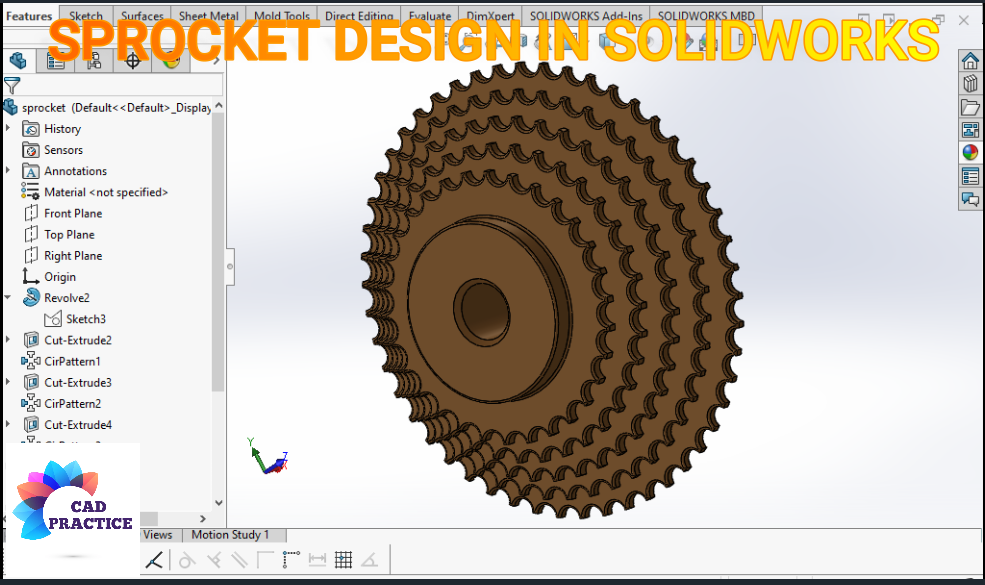Screen dimensions: 985x585
Task: Click the tree horizontal scroll right arrow
Action: coord(202,519)
